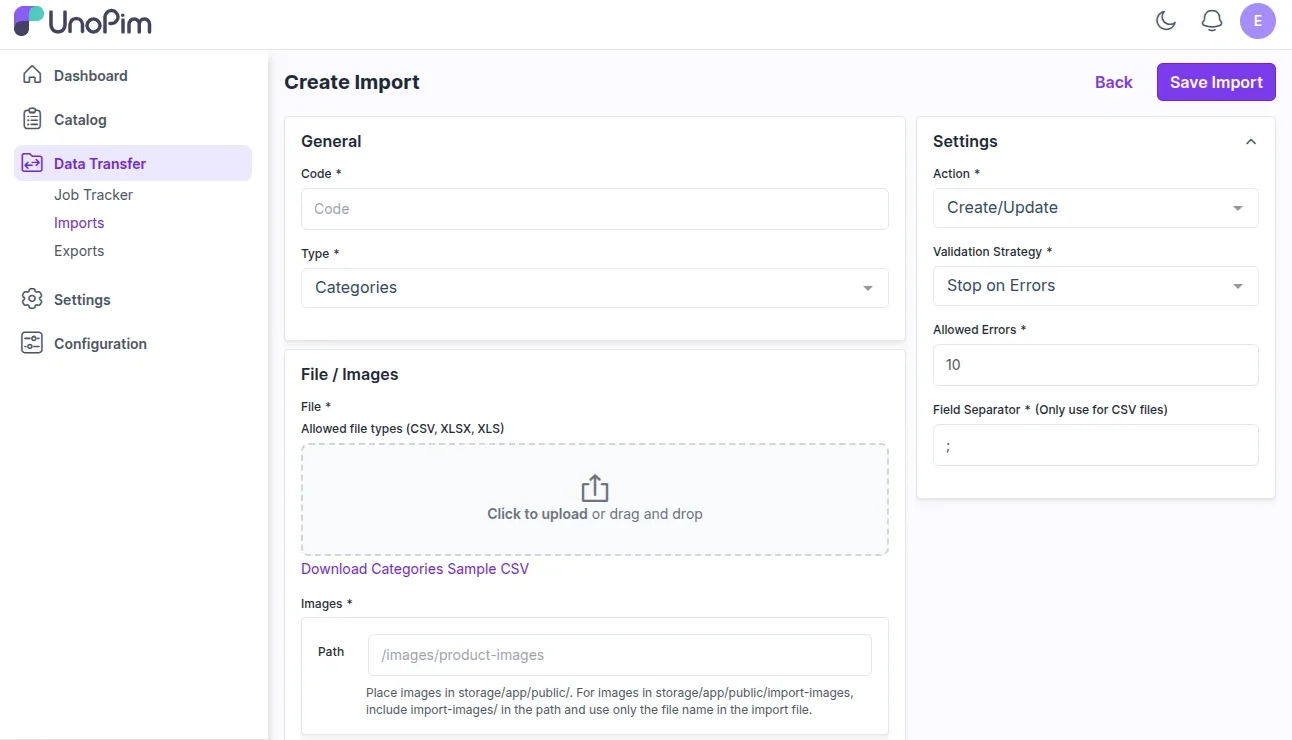Open the notifications bell
Image resolution: width=1292 pixels, height=740 pixels.
1212,21
